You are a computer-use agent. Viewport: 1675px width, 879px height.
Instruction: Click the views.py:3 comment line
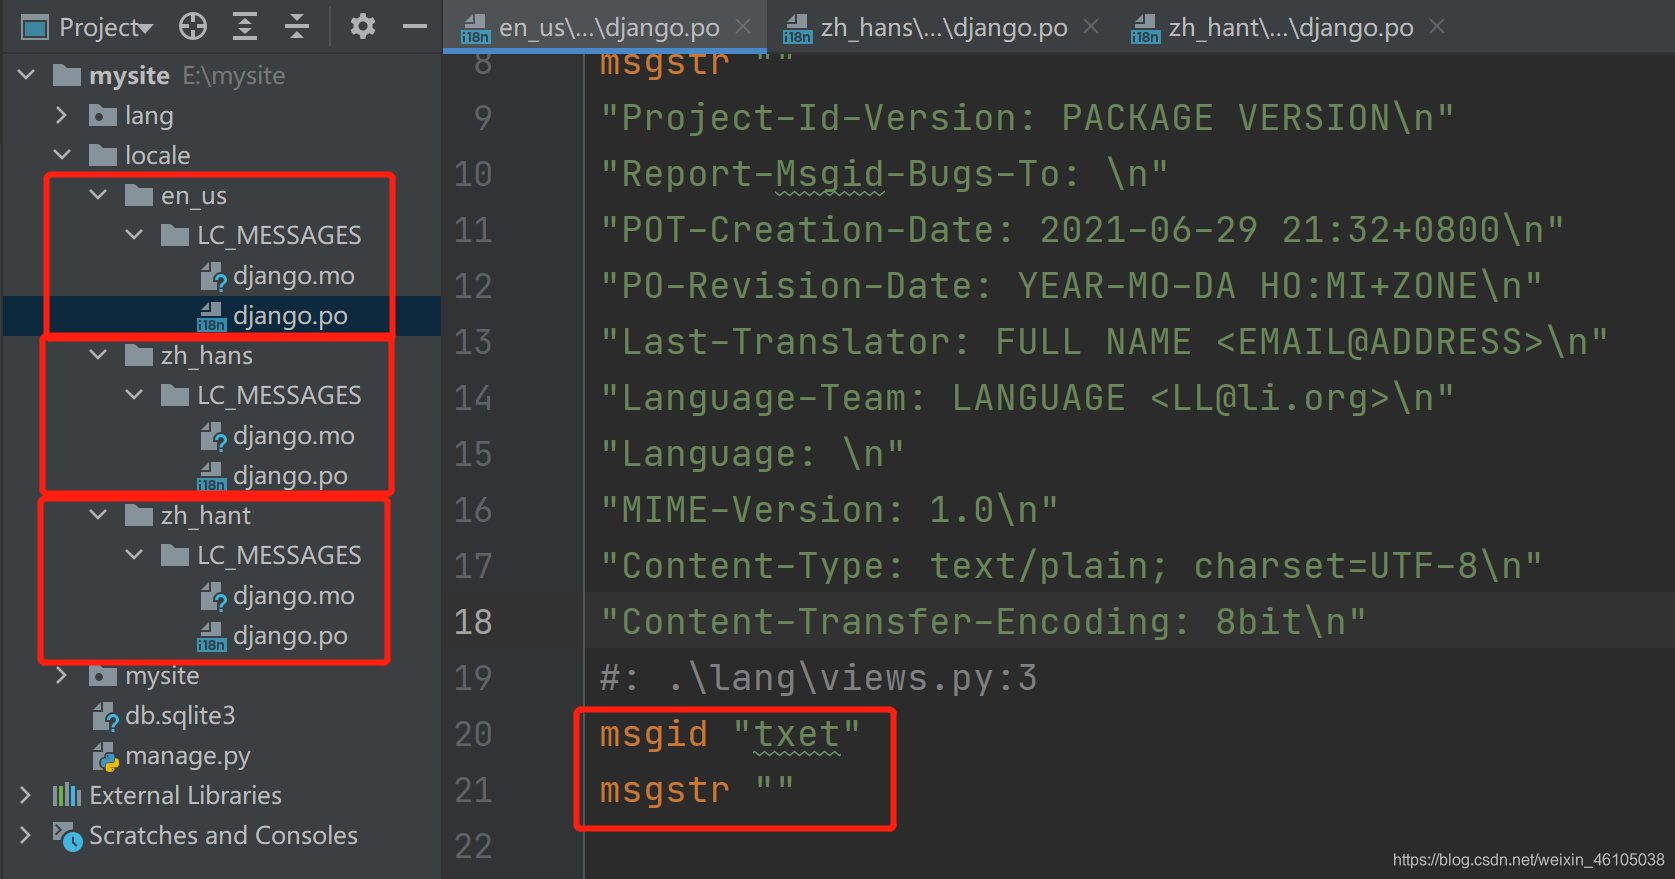click(818, 677)
